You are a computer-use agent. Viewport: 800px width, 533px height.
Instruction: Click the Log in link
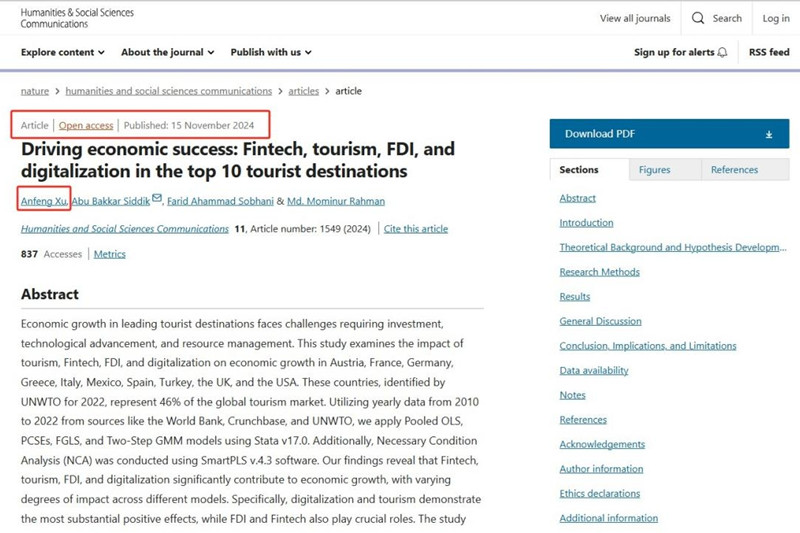[x=776, y=18]
